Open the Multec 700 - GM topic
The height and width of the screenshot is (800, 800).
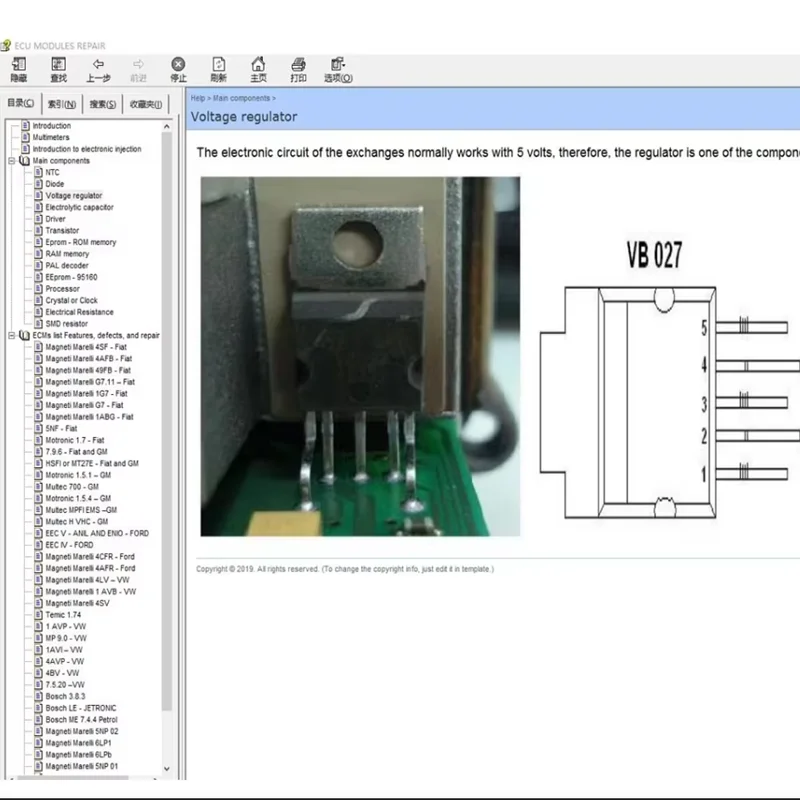point(72,487)
